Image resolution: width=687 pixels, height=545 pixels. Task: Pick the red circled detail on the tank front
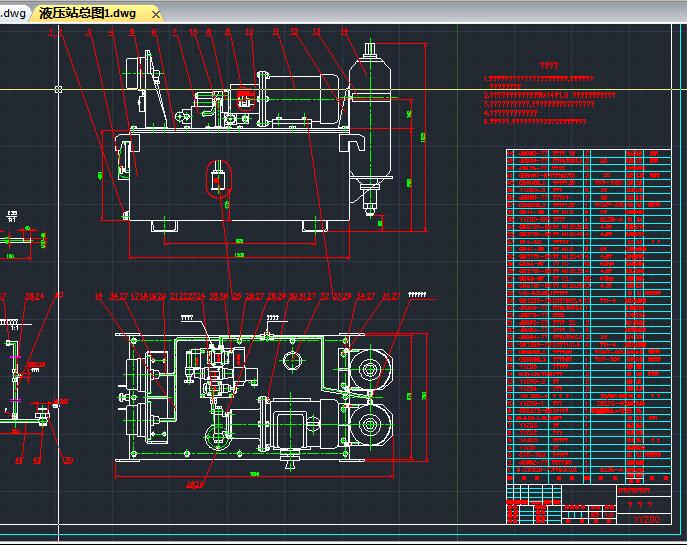(219, 179)
